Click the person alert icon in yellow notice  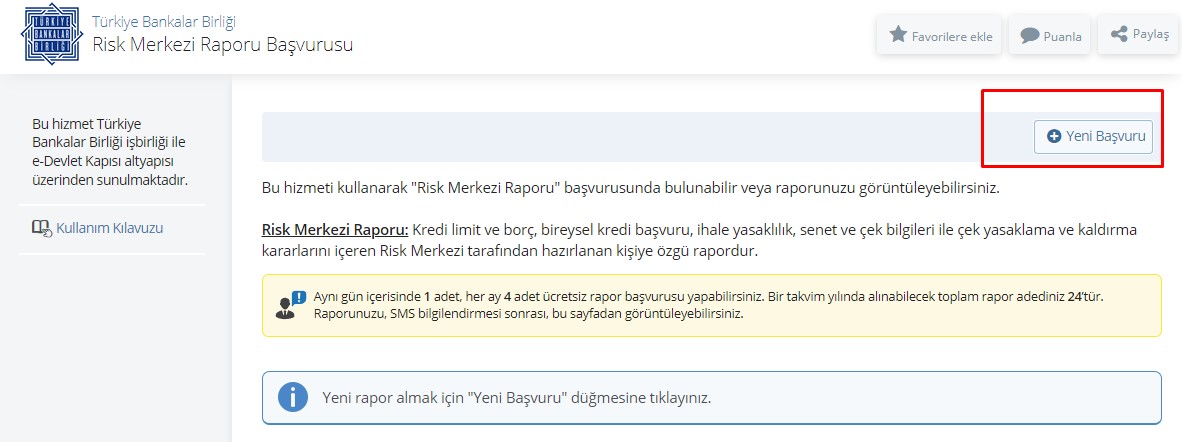tap(290, 305)
